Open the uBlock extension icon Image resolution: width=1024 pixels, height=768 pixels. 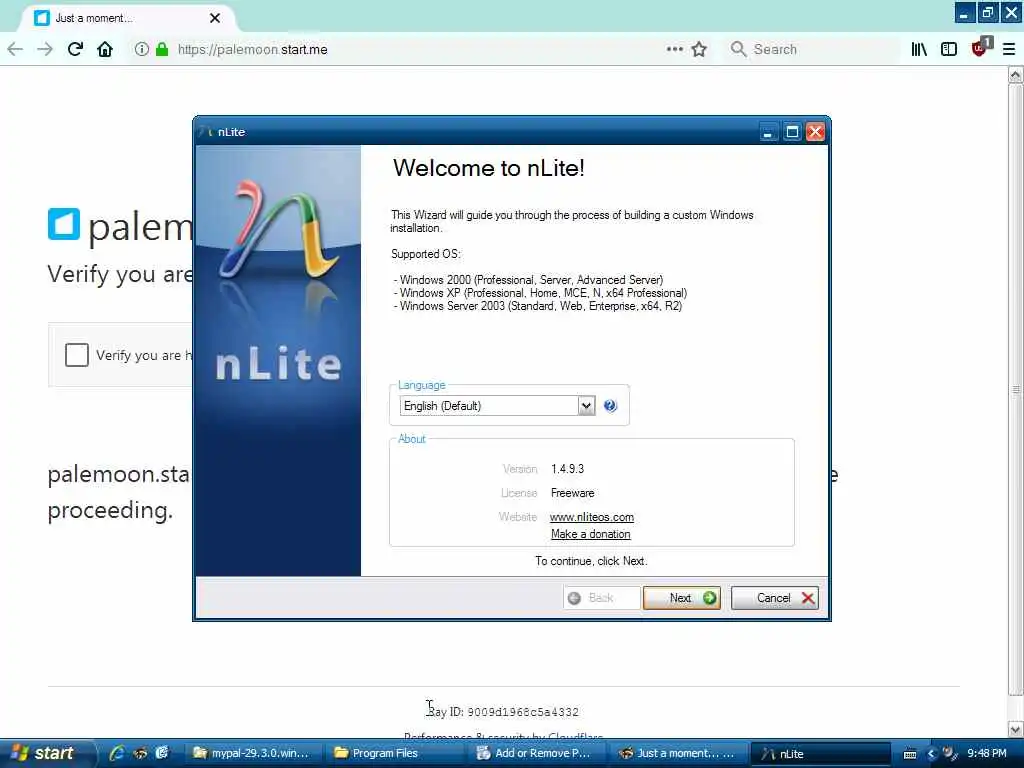coord(981,48)
